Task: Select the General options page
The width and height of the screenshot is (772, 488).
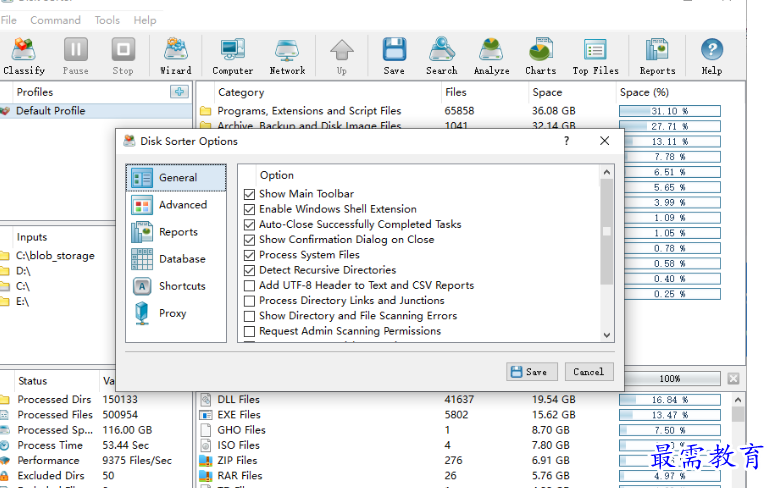Action: [x=176, y=178]
